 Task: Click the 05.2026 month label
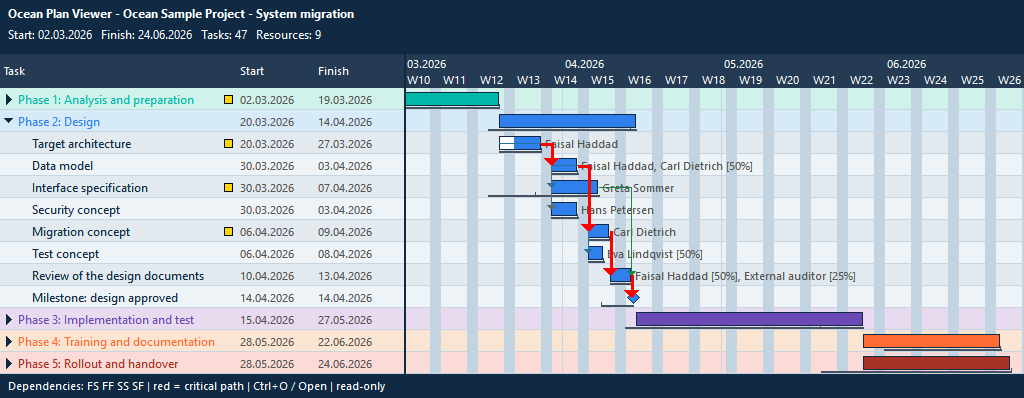point(743,65)
